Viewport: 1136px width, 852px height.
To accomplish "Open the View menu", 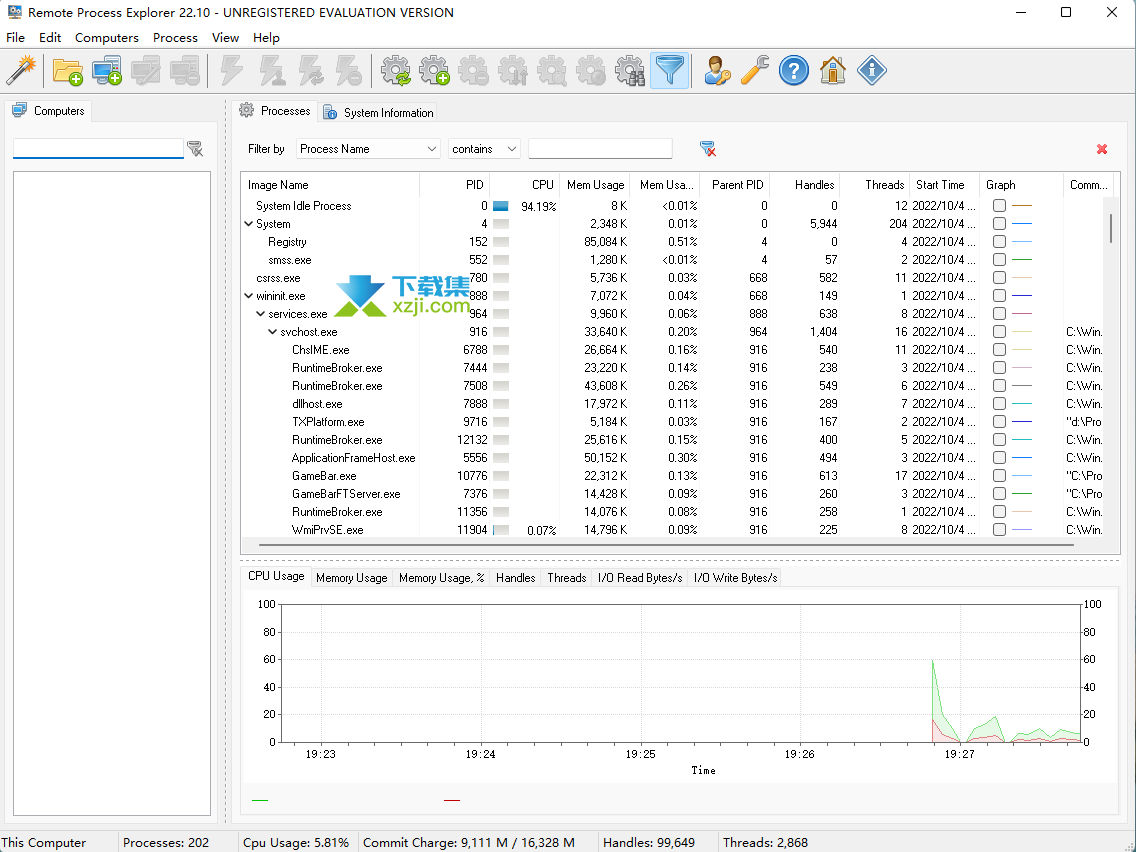I will [x=225, y=38].
